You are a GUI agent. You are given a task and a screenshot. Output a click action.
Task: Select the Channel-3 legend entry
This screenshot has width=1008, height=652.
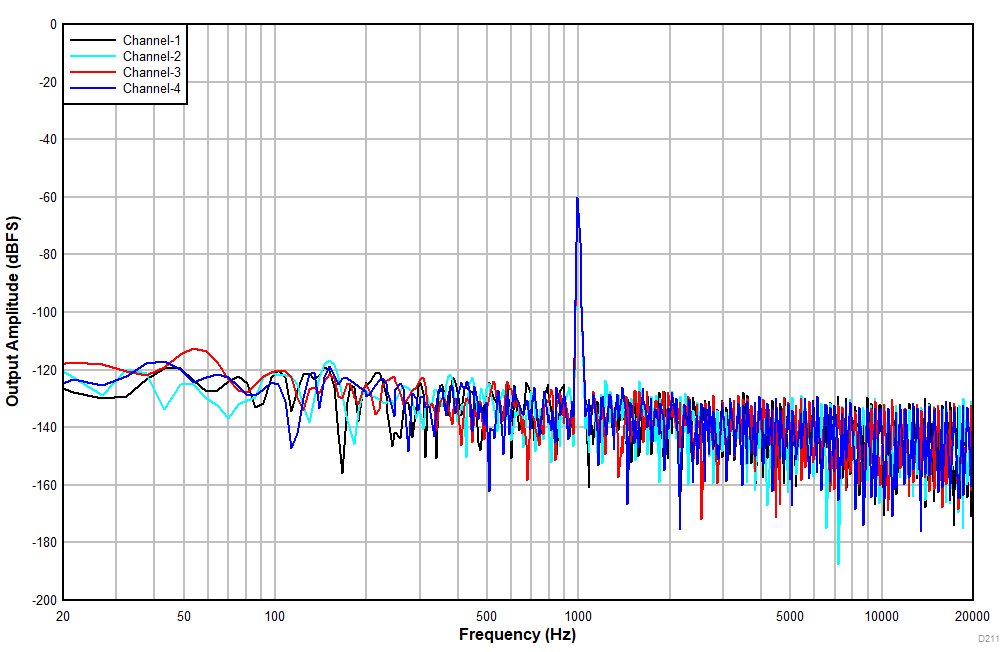click(x=150, y=73)
